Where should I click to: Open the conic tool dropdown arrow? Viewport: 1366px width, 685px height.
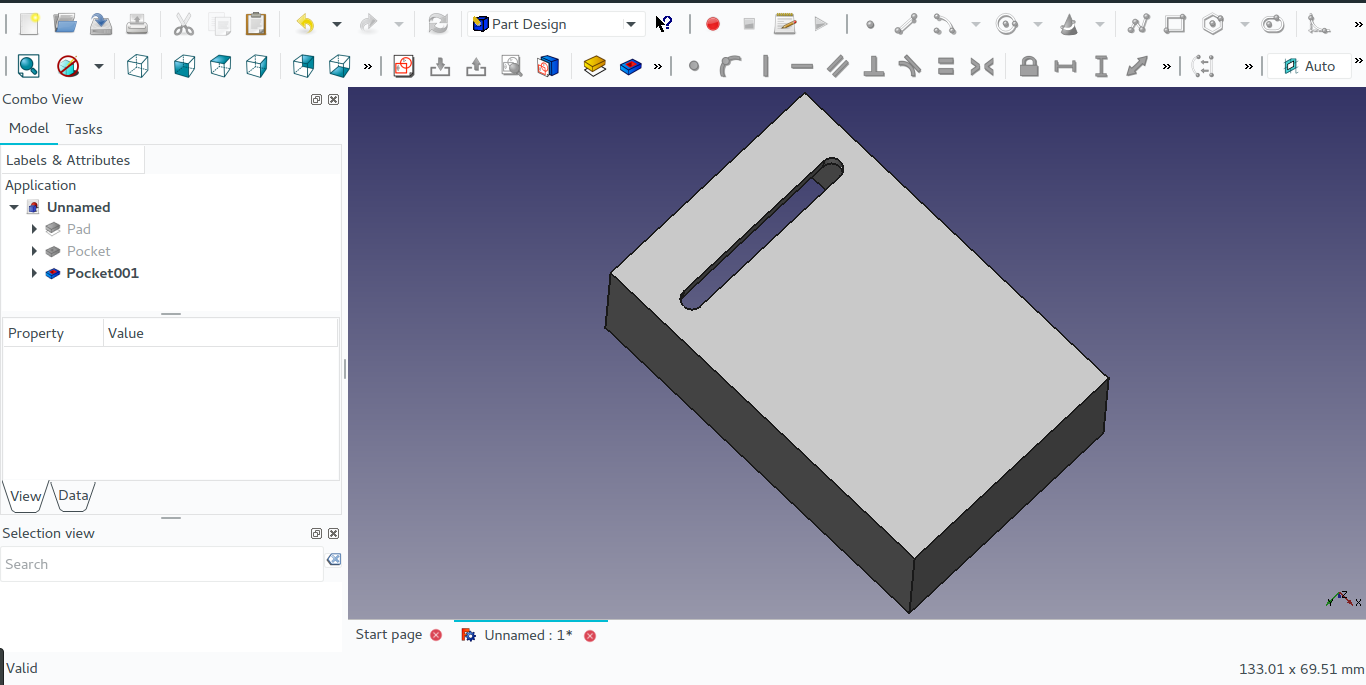tap(1100, 24)
